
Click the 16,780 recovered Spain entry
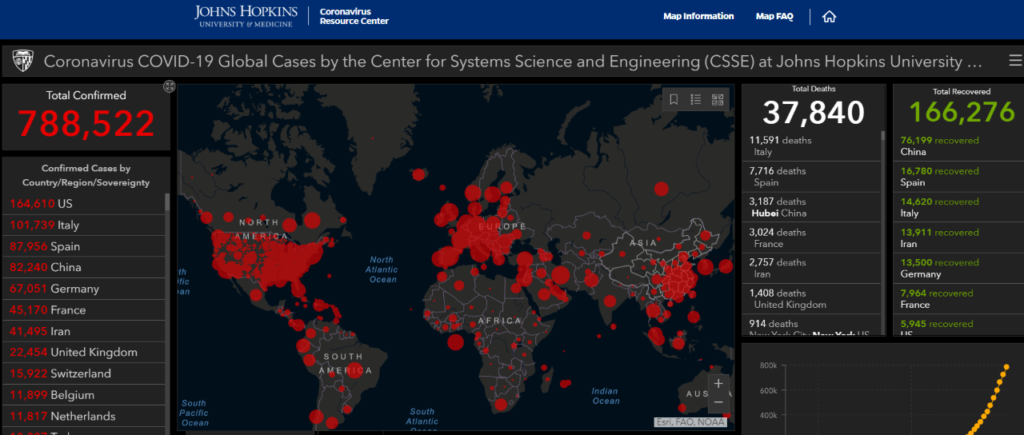pyautogui.click(x=958, y=177)
